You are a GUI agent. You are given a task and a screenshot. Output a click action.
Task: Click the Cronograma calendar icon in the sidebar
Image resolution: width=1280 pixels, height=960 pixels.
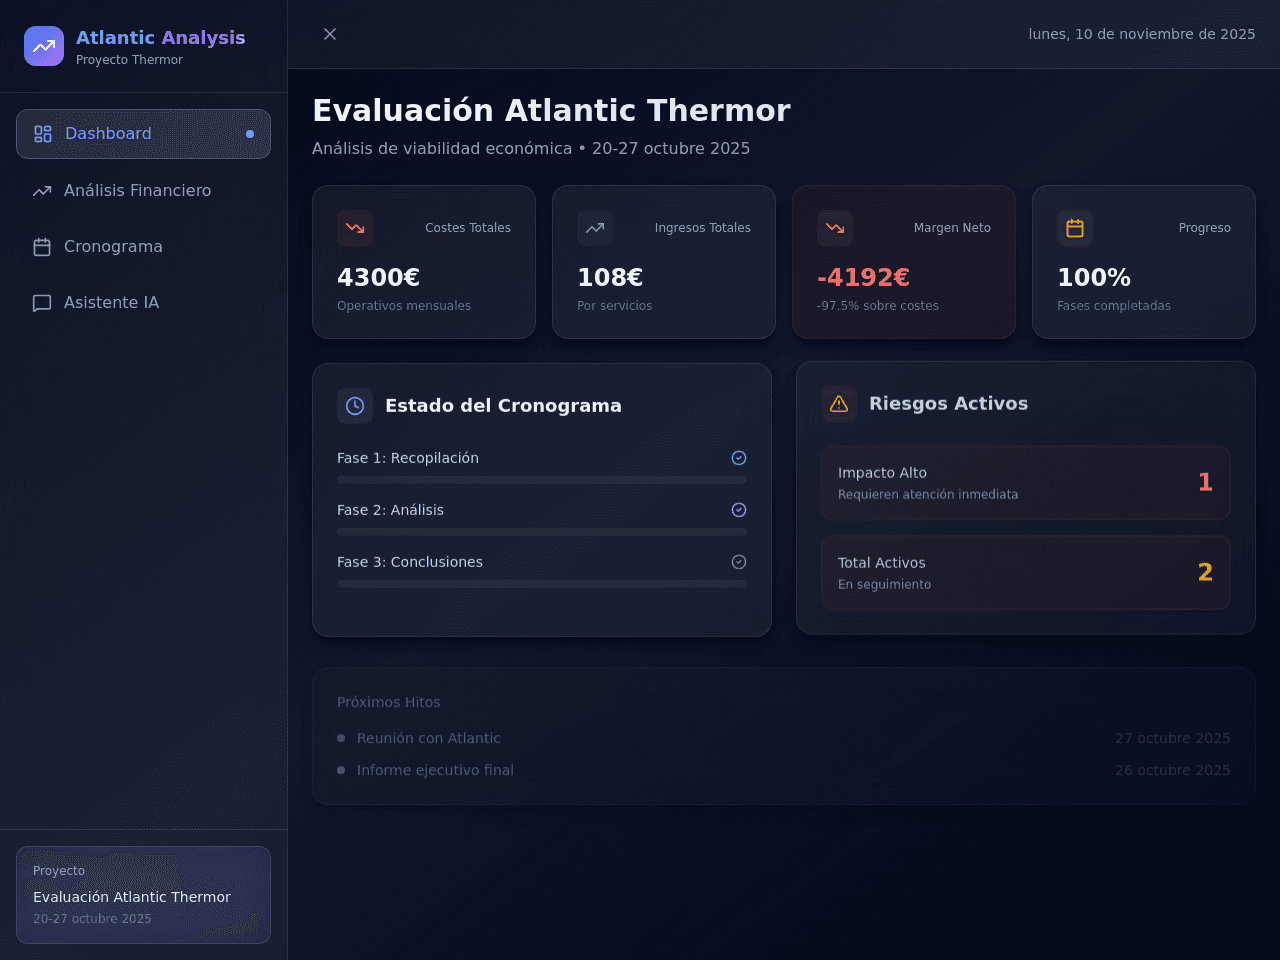tap(42, 246)
